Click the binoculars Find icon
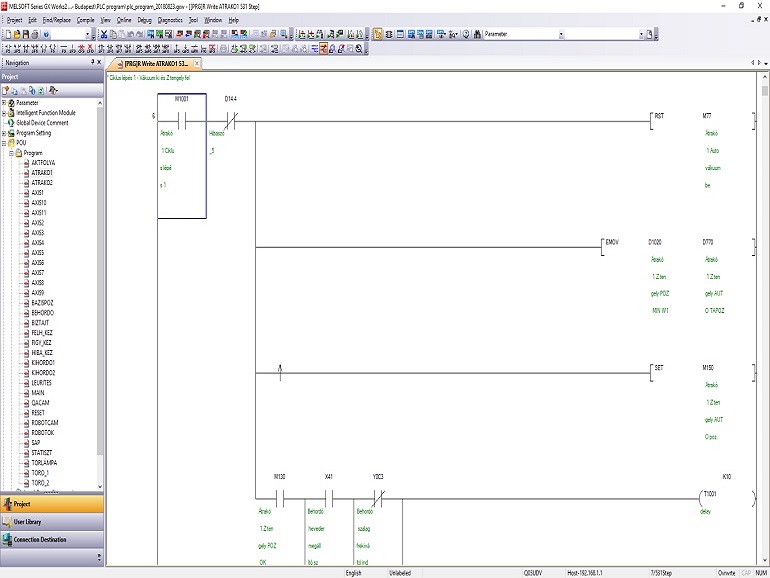770x578 pixels. [477, 34]
